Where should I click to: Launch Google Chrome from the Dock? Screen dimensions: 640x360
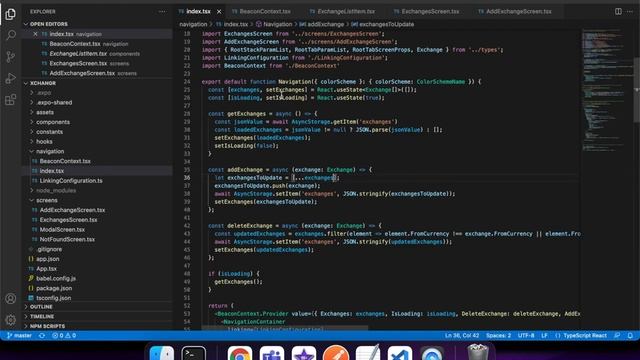[240, 353]
